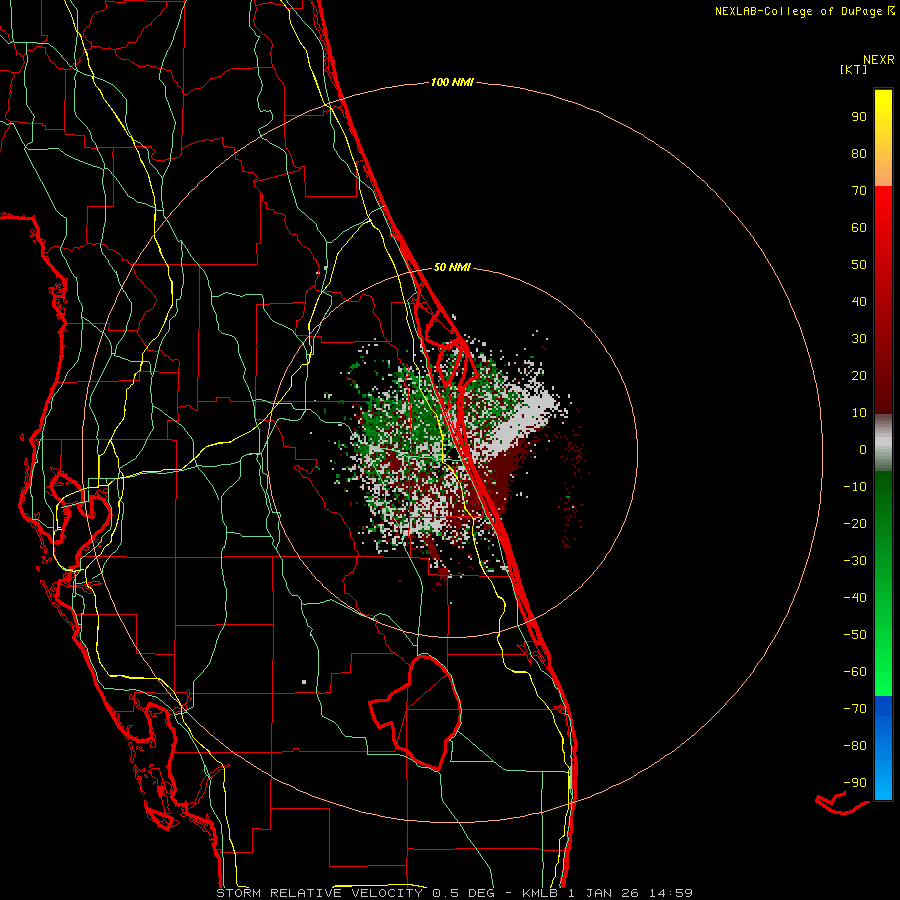Image resolution: width=900 pixels, height=900 pixels.
Task: Click the NEXR label above the color bar
Action: (878, 60)
